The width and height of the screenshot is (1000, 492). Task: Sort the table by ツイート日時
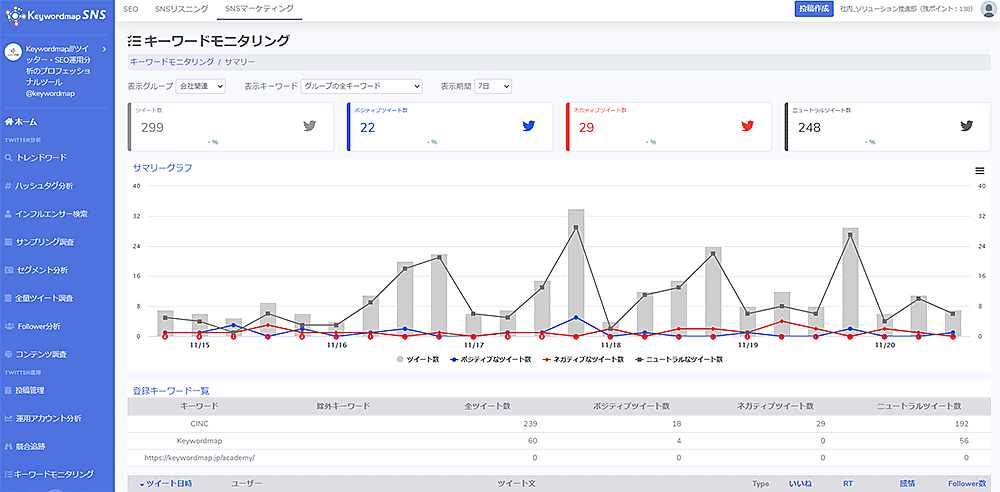pyautogui.click(x=168, y=483)
